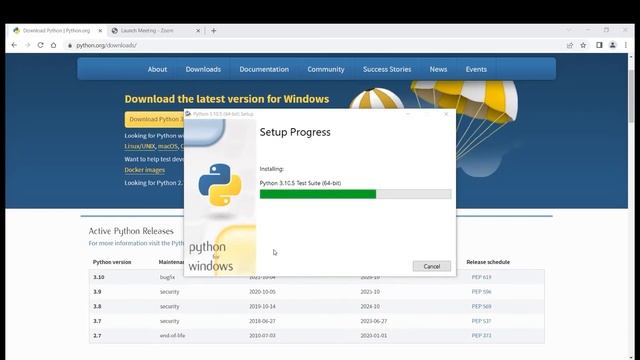The image size is (640, 360).
Task: Open the Events navigation item
Action: click(476, 69)
